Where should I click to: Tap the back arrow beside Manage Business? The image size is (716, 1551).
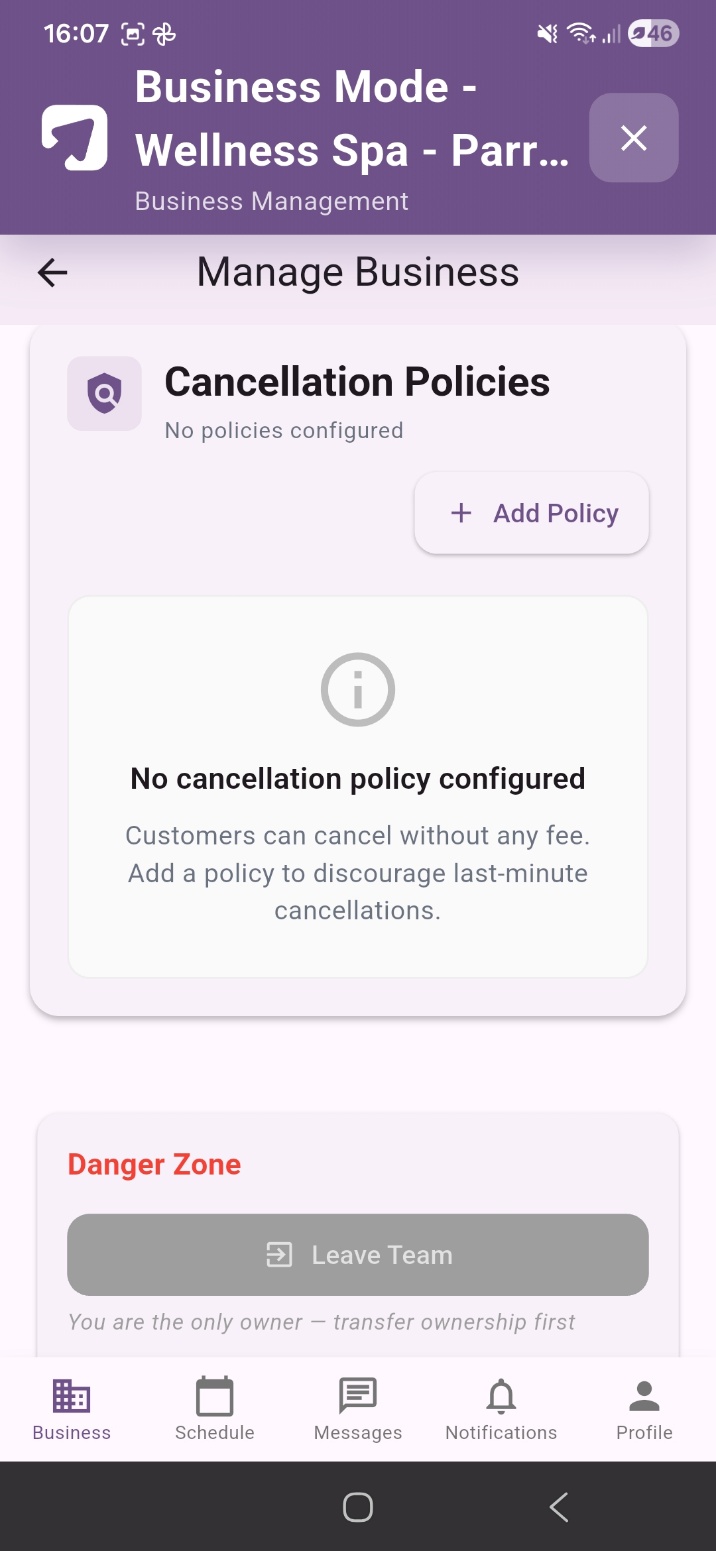(x=52, y=272)
